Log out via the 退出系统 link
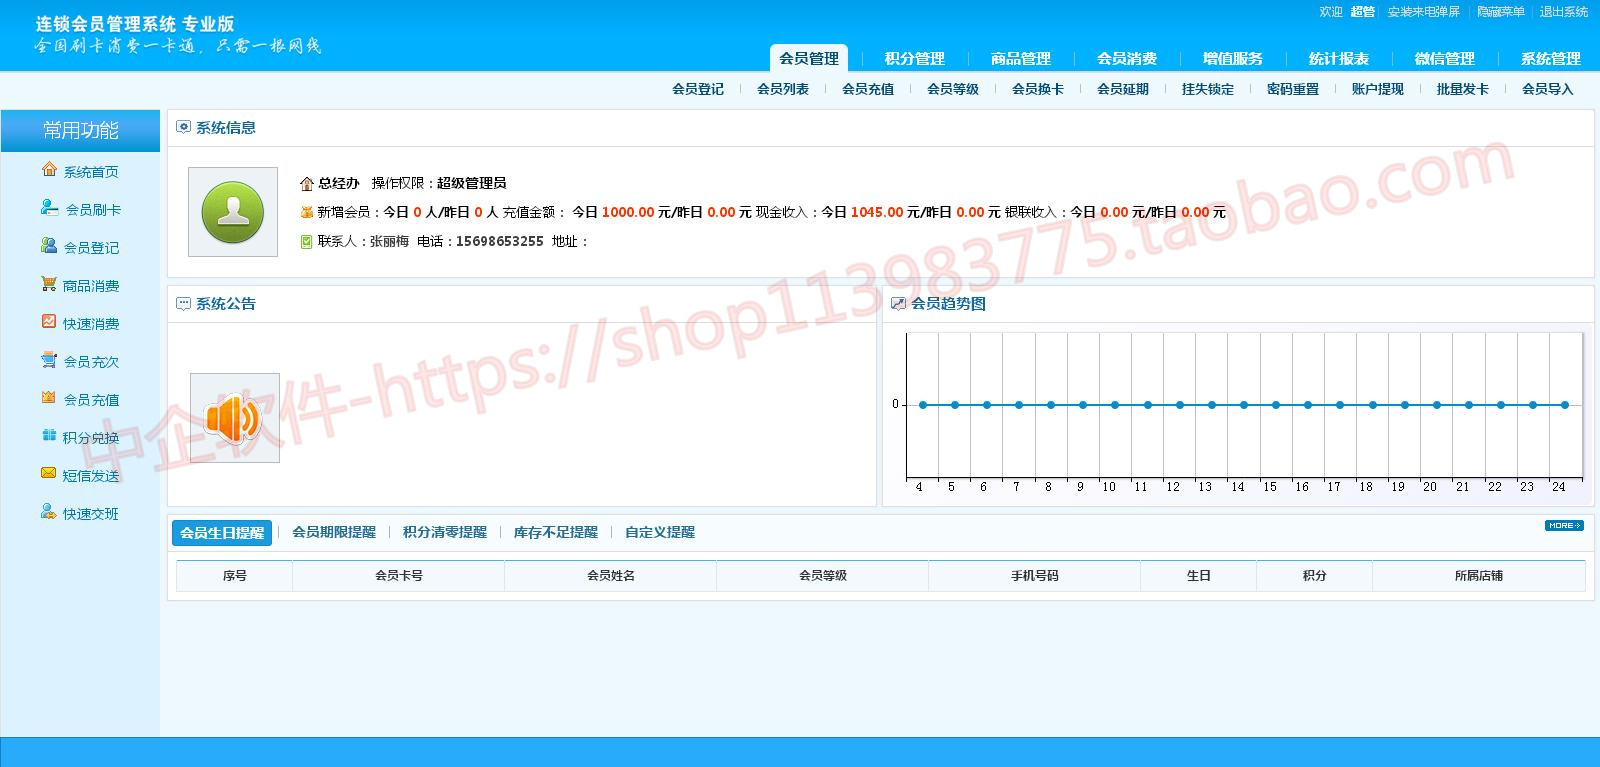 [1564, 12]
